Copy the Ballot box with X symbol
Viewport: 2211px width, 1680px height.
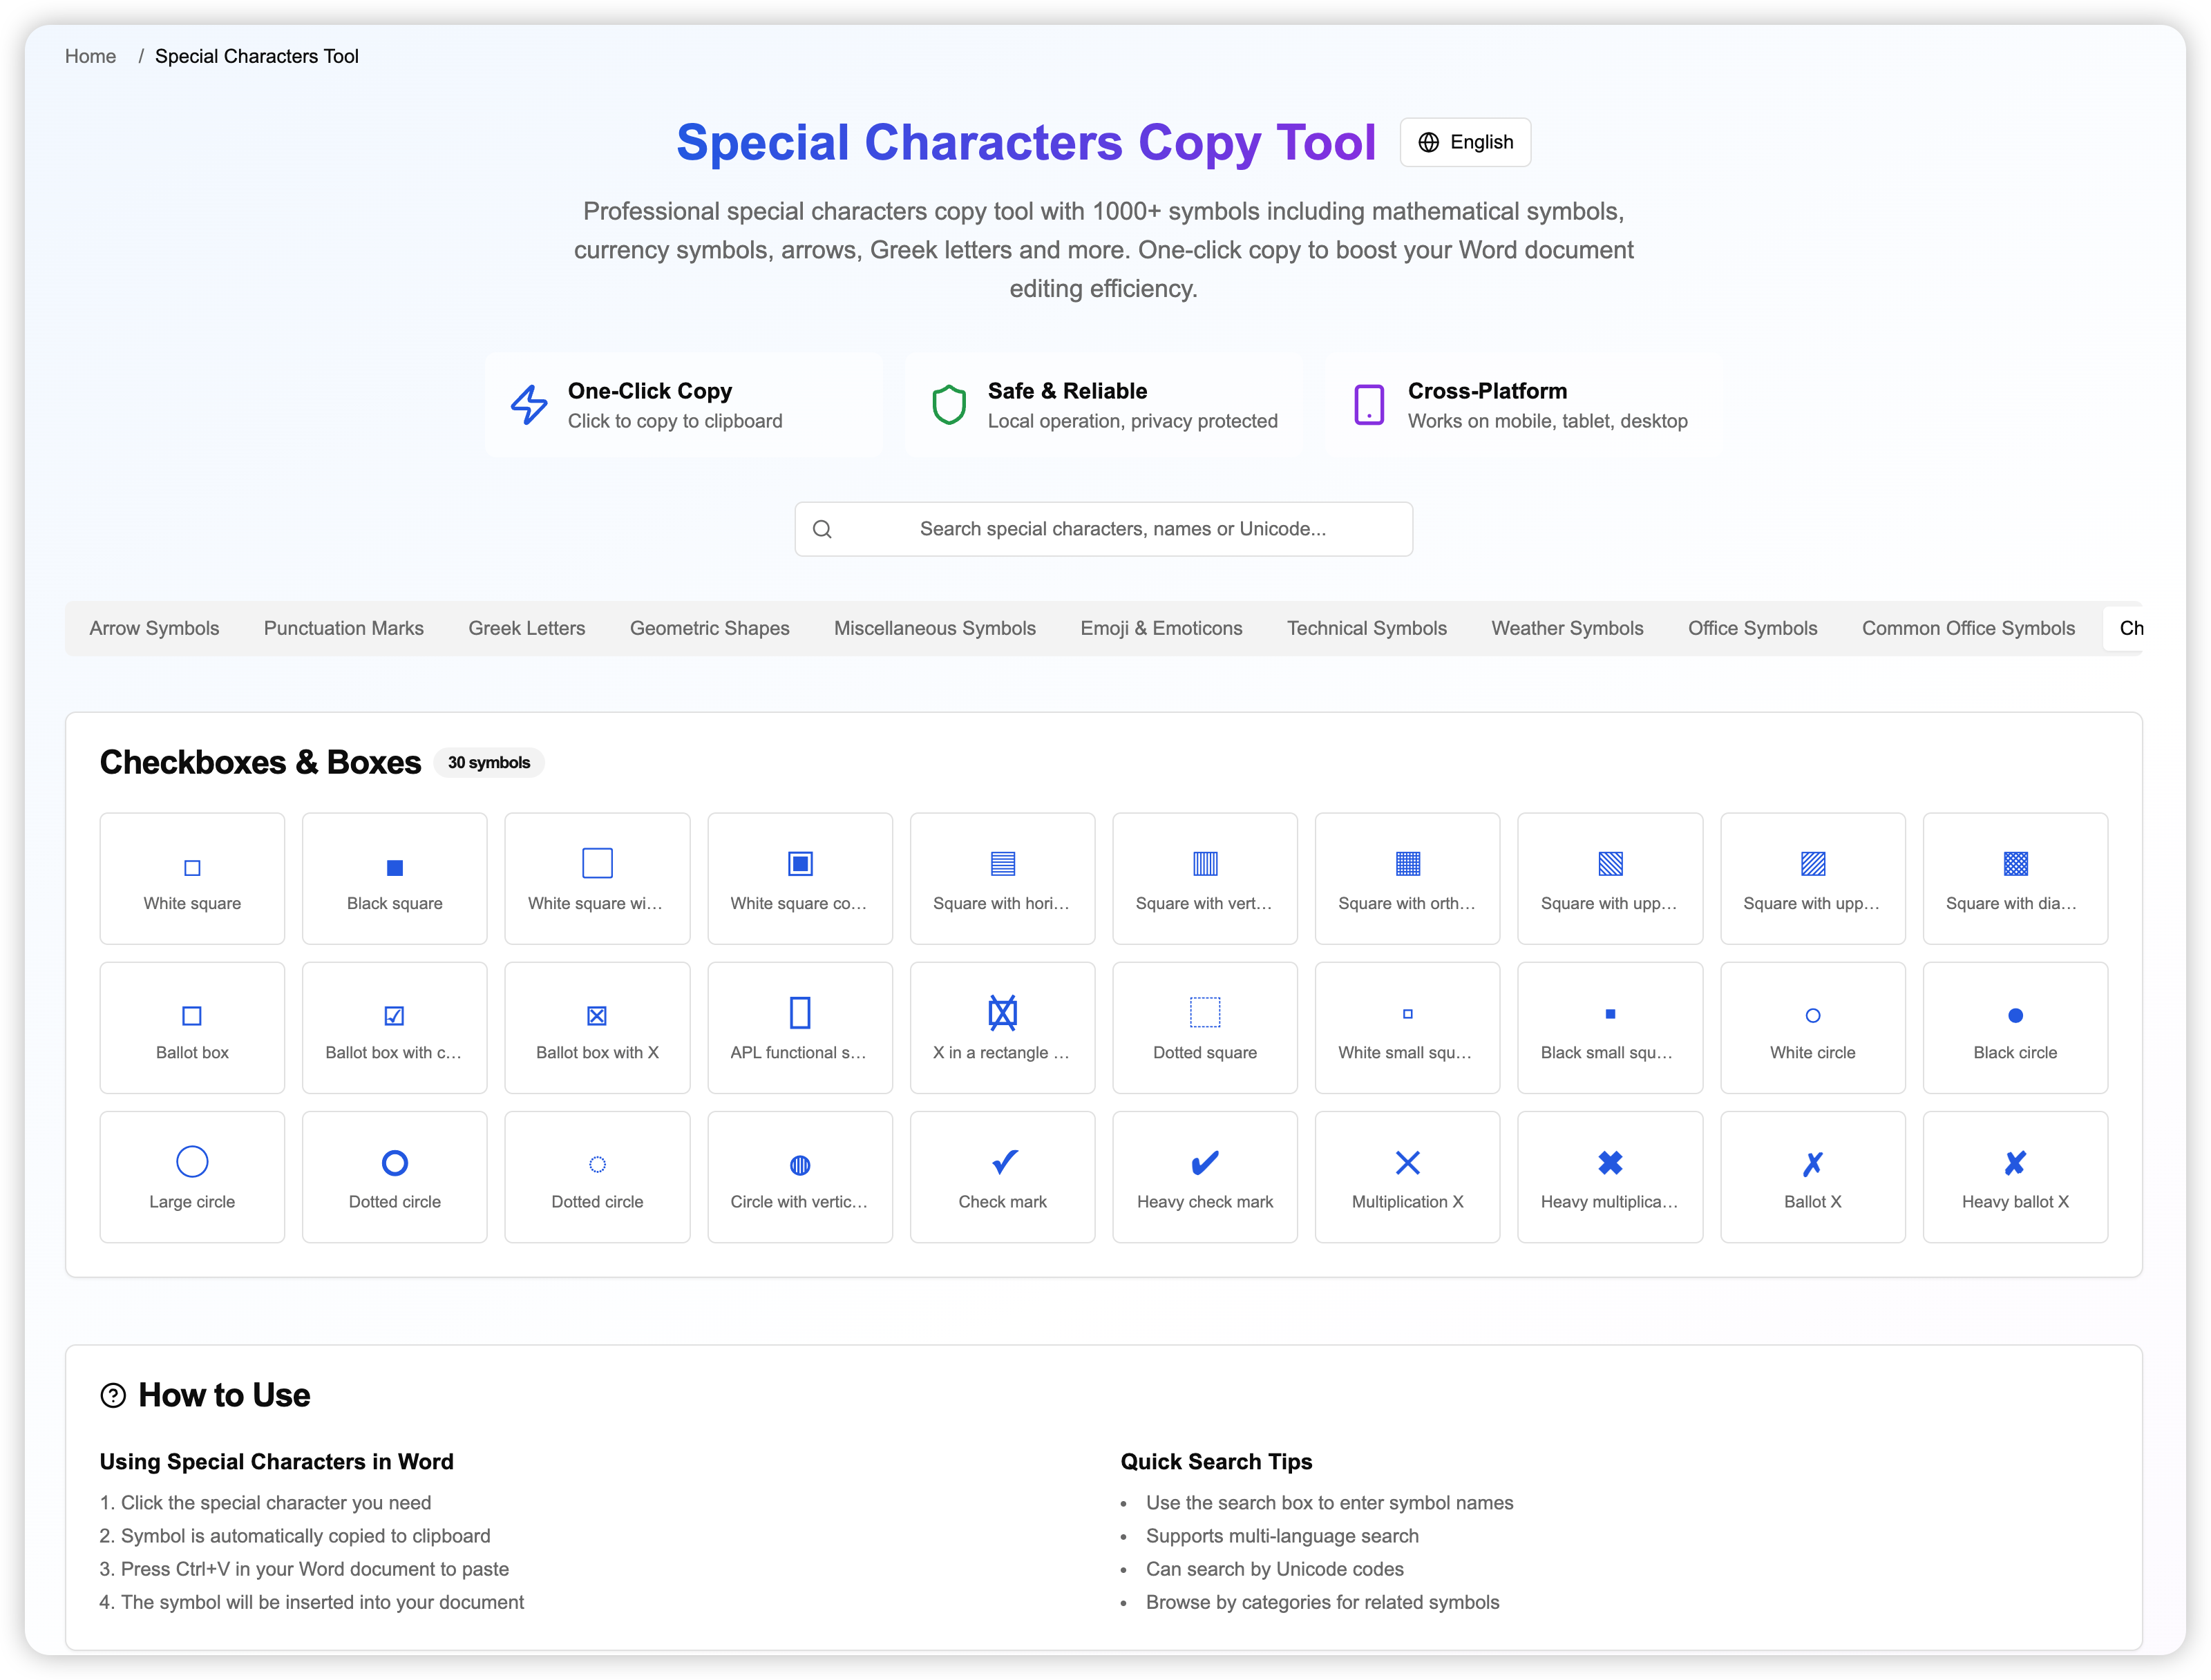597,1027
